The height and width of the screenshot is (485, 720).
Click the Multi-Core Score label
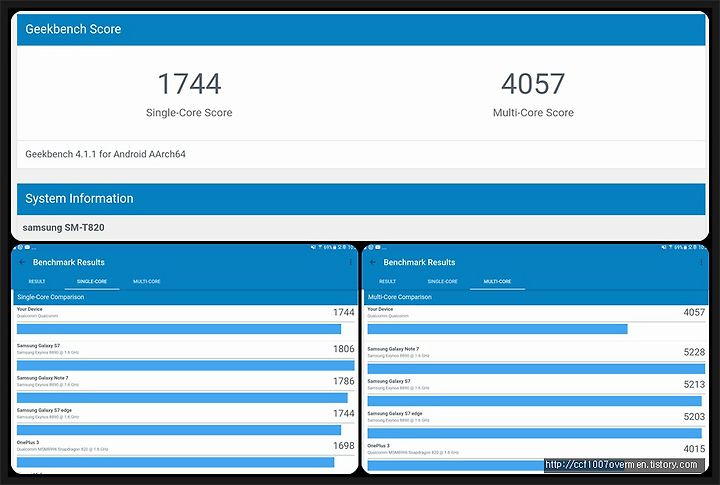click(x=533, y=113)
